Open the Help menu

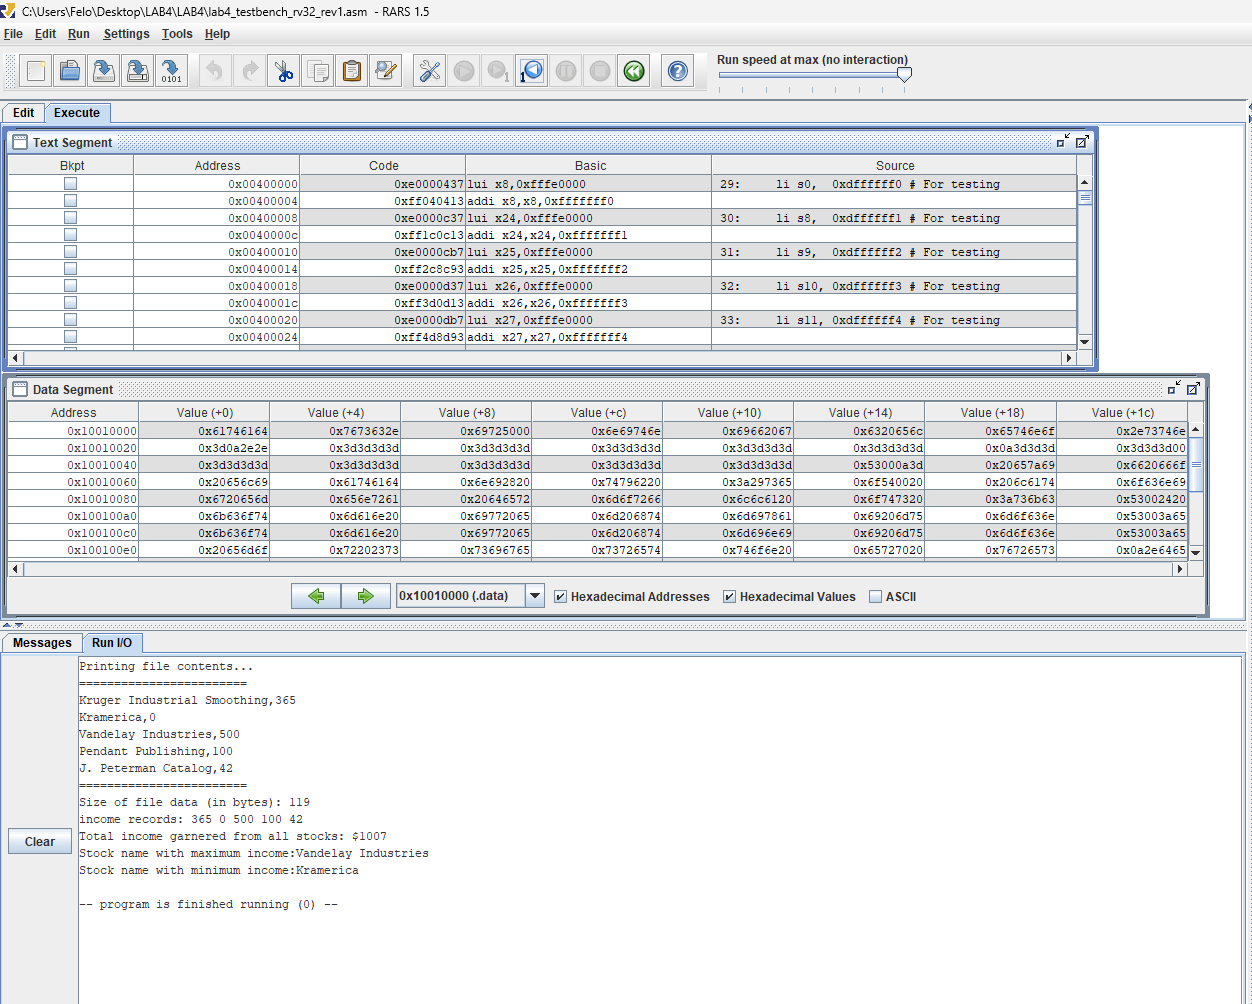click(x=217, y=34)
